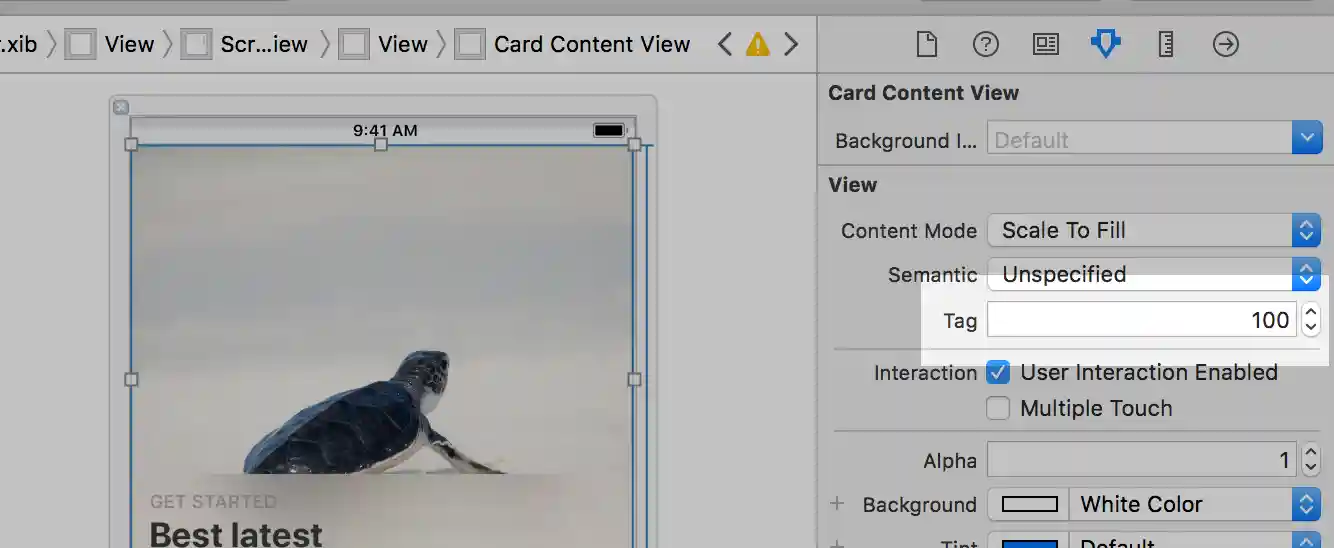Open the File inspector tab
This screenshot has height=548, width=1334.
click(x=927, y=44)
